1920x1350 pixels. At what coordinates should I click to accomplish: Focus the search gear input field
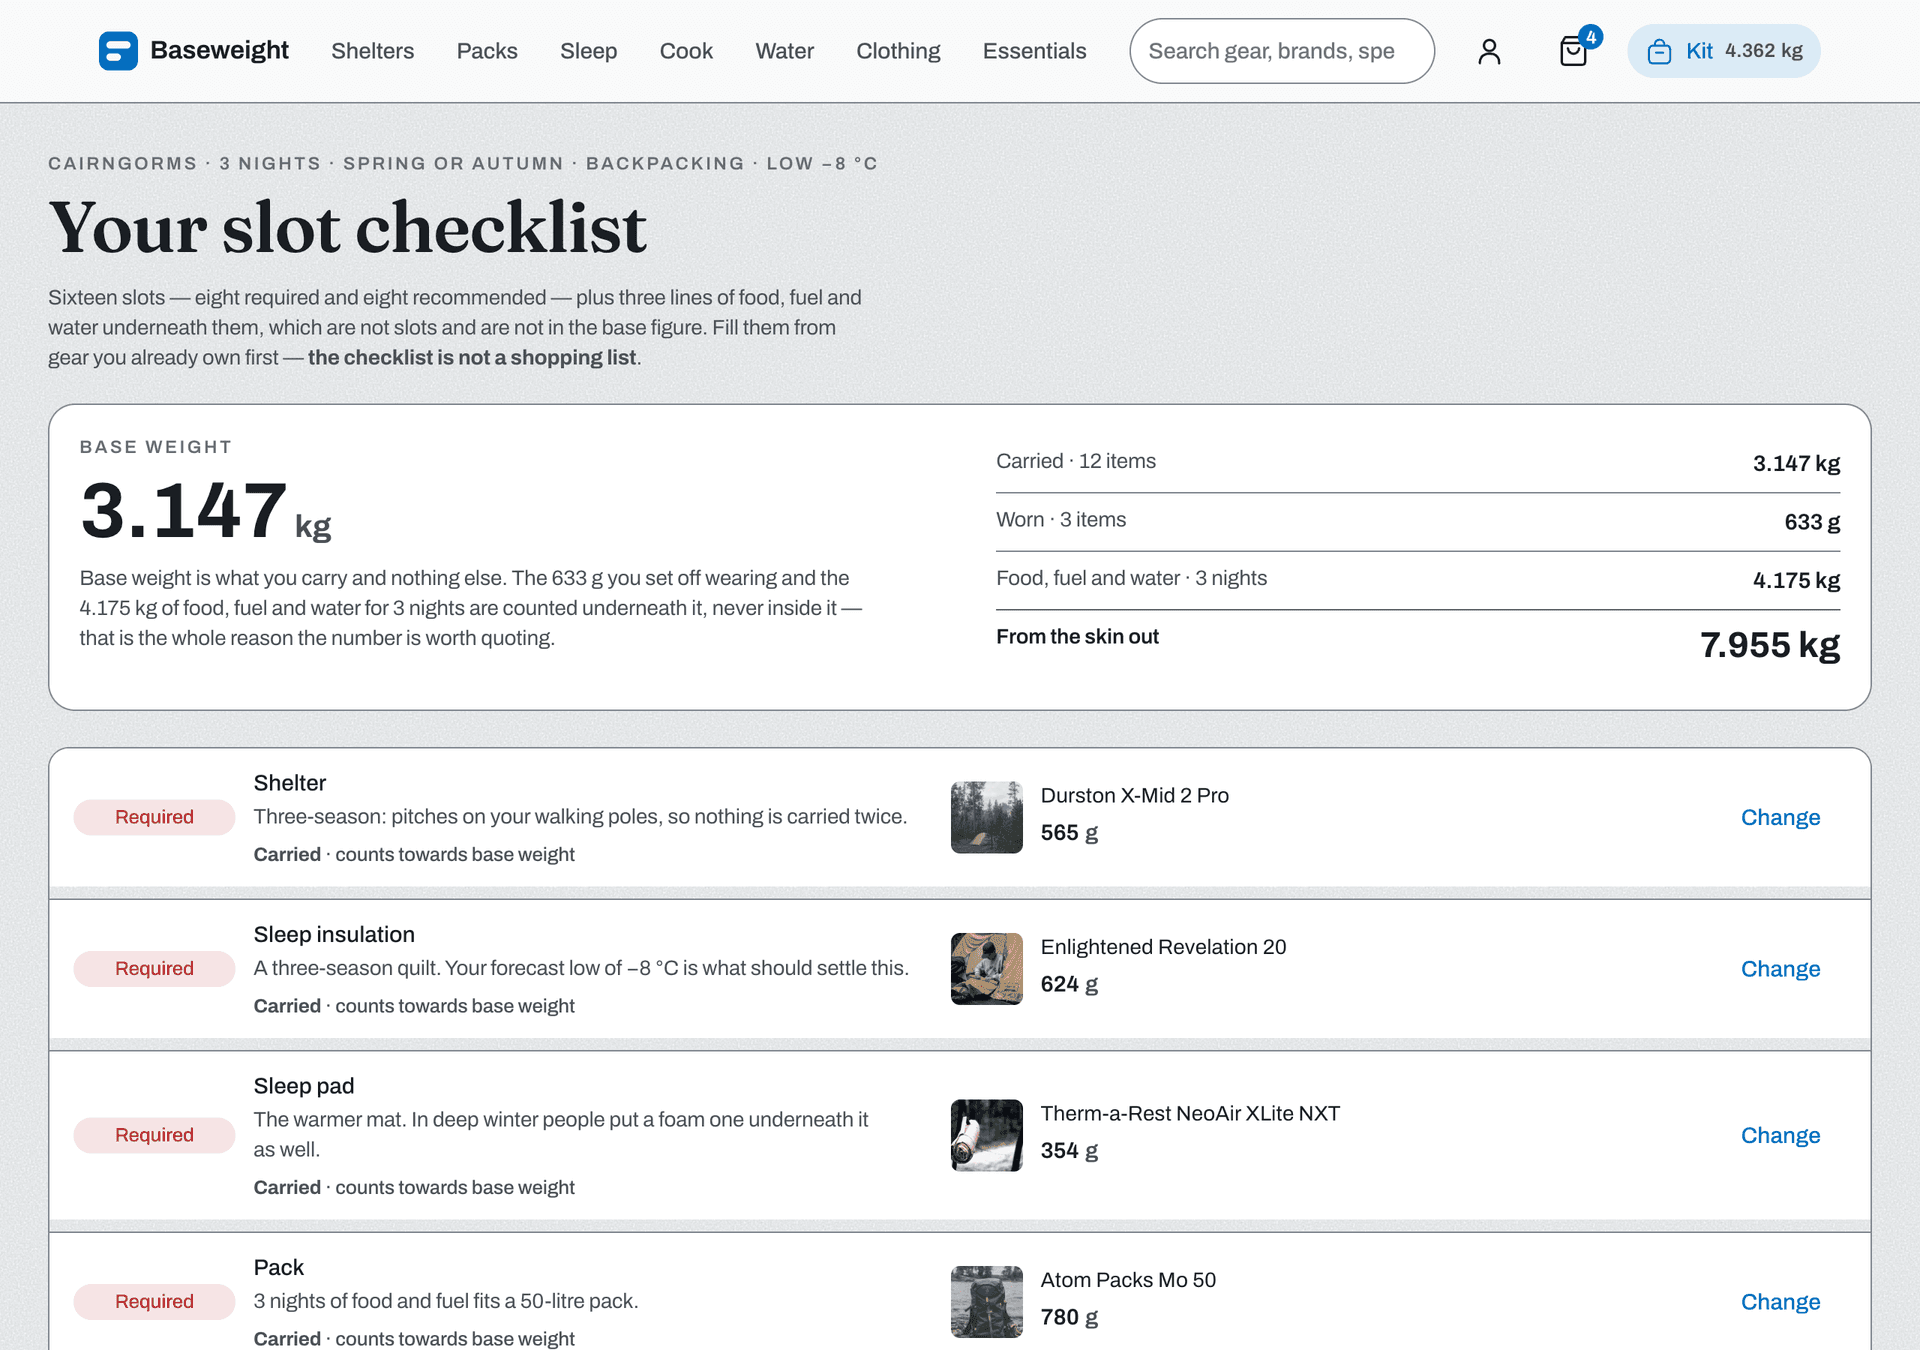click(1282, 51)
